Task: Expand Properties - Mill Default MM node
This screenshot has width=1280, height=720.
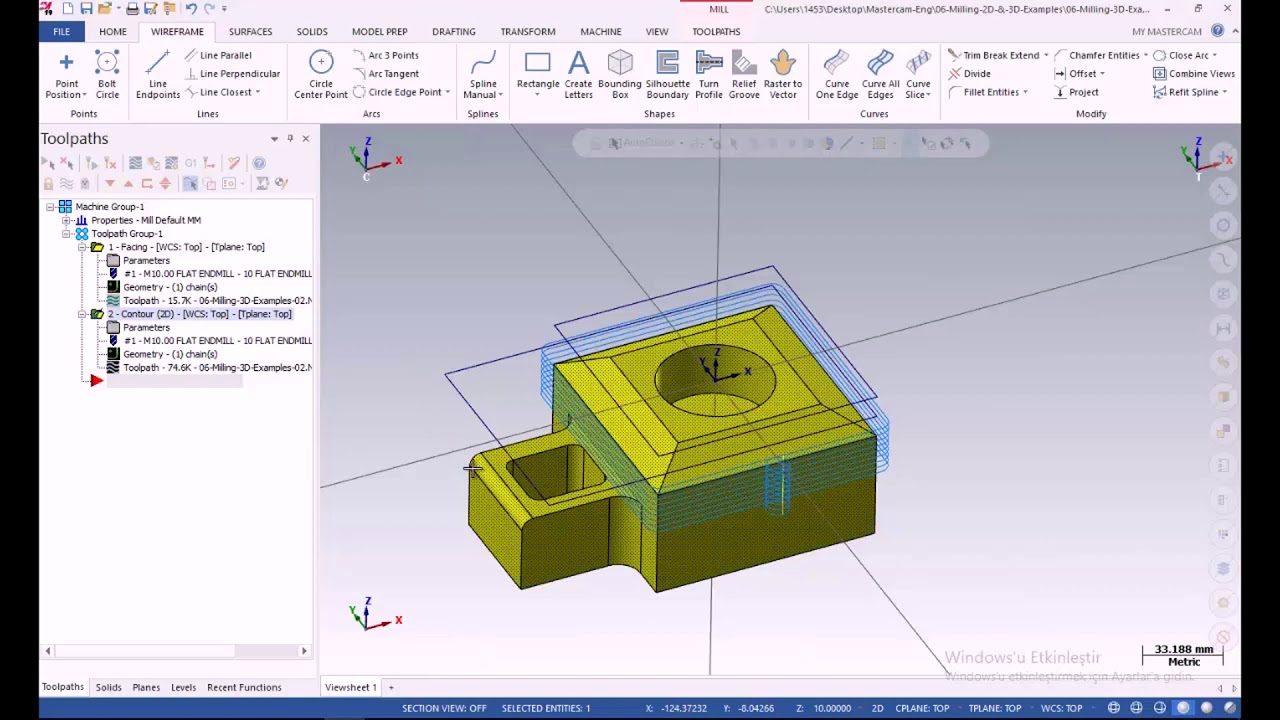Action: pos(66,220)
